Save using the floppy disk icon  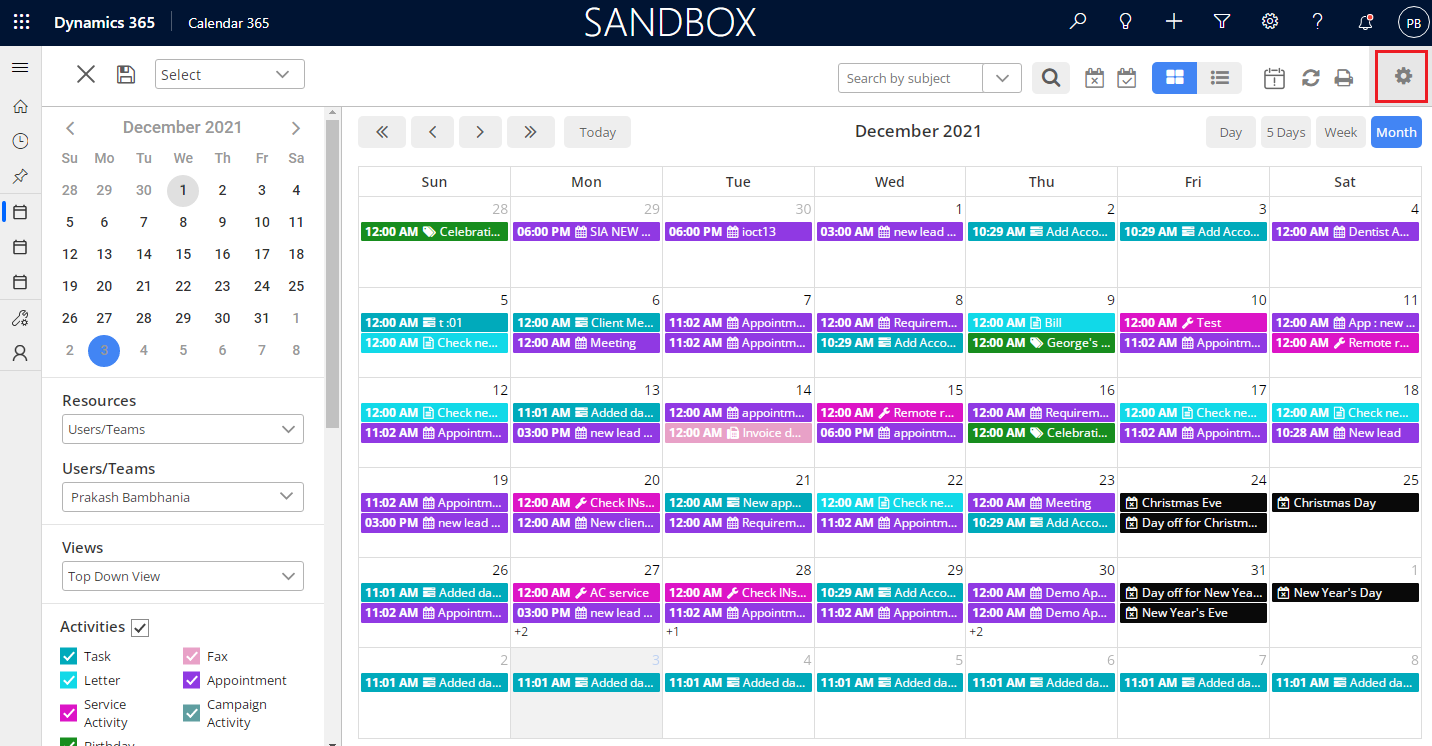click(x=126, y=74)
